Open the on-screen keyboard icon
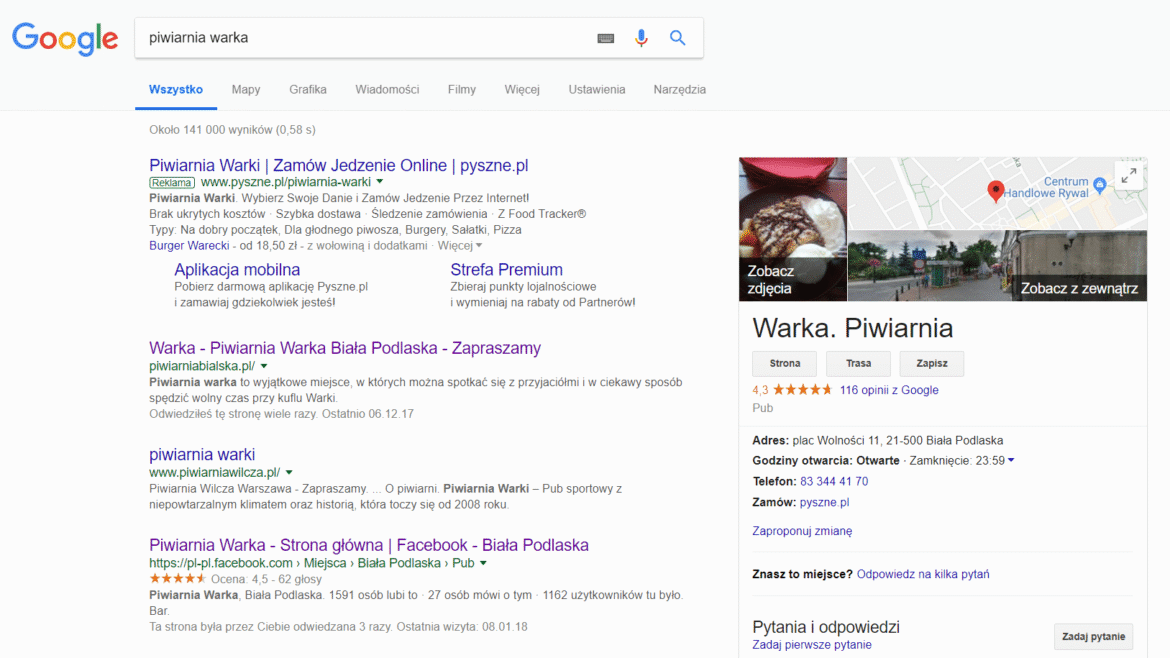1170x658 pixels. point(606,38)
